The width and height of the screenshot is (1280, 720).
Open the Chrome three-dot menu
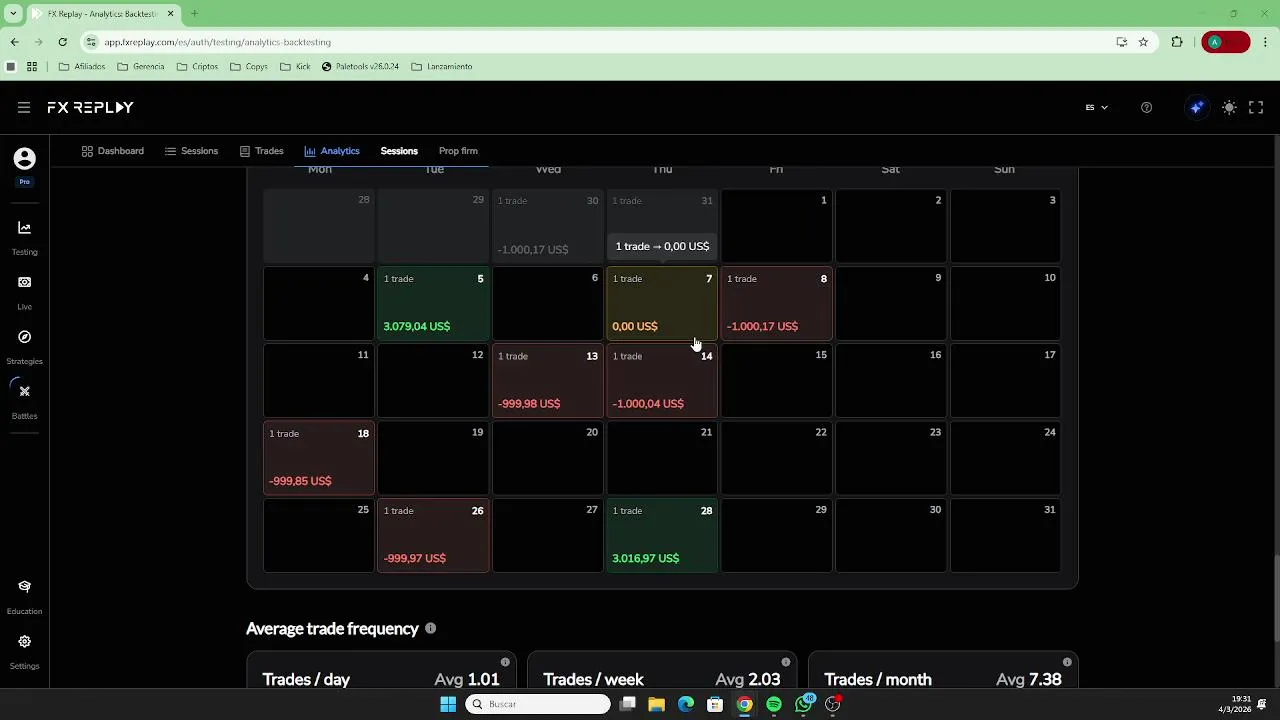coord(1265,42)
